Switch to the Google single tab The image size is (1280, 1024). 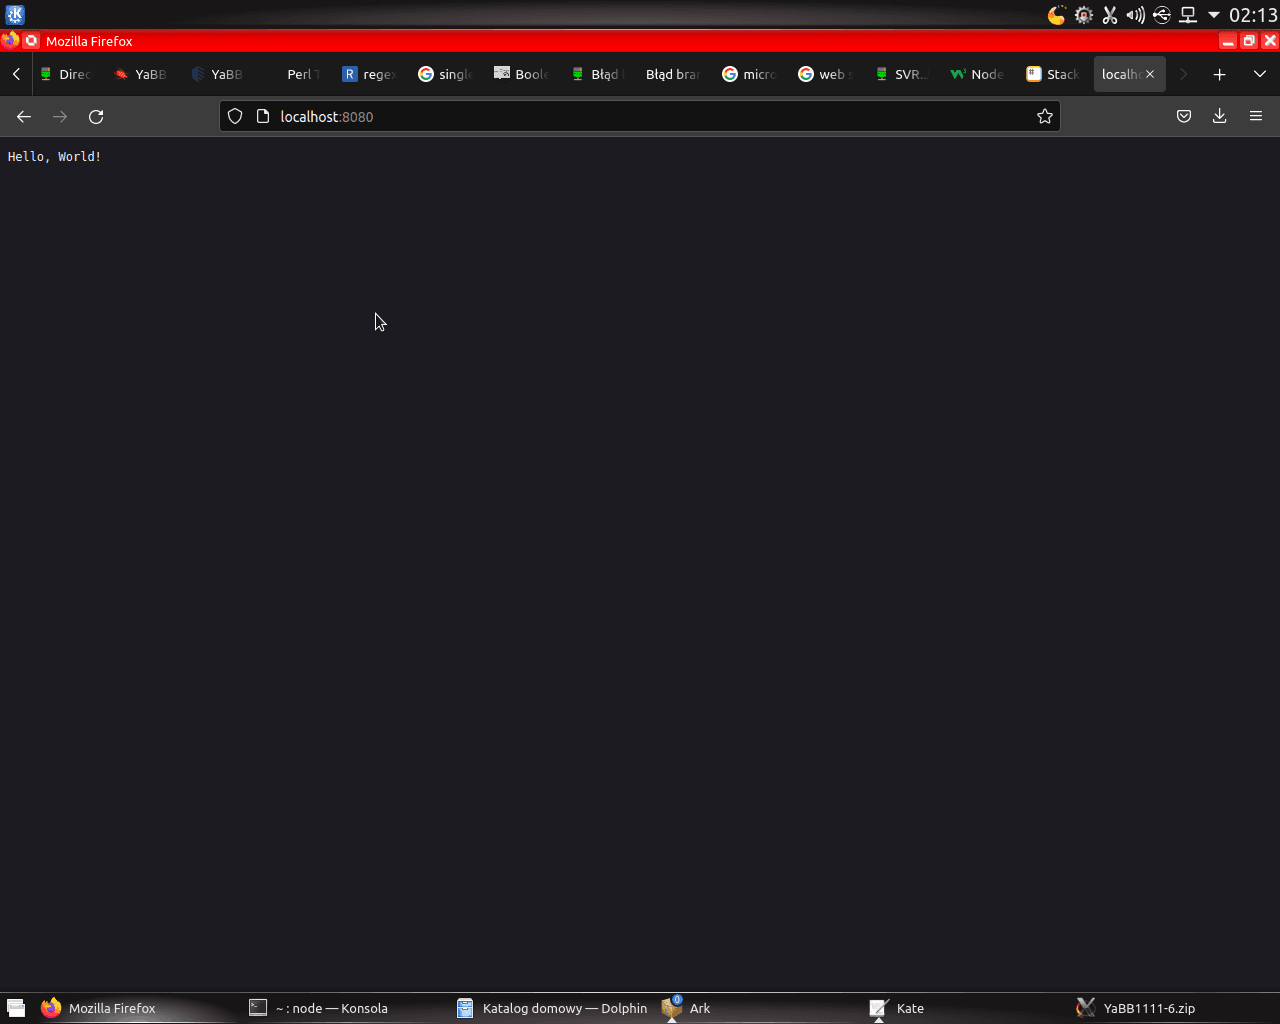click(x=447, y=74)
